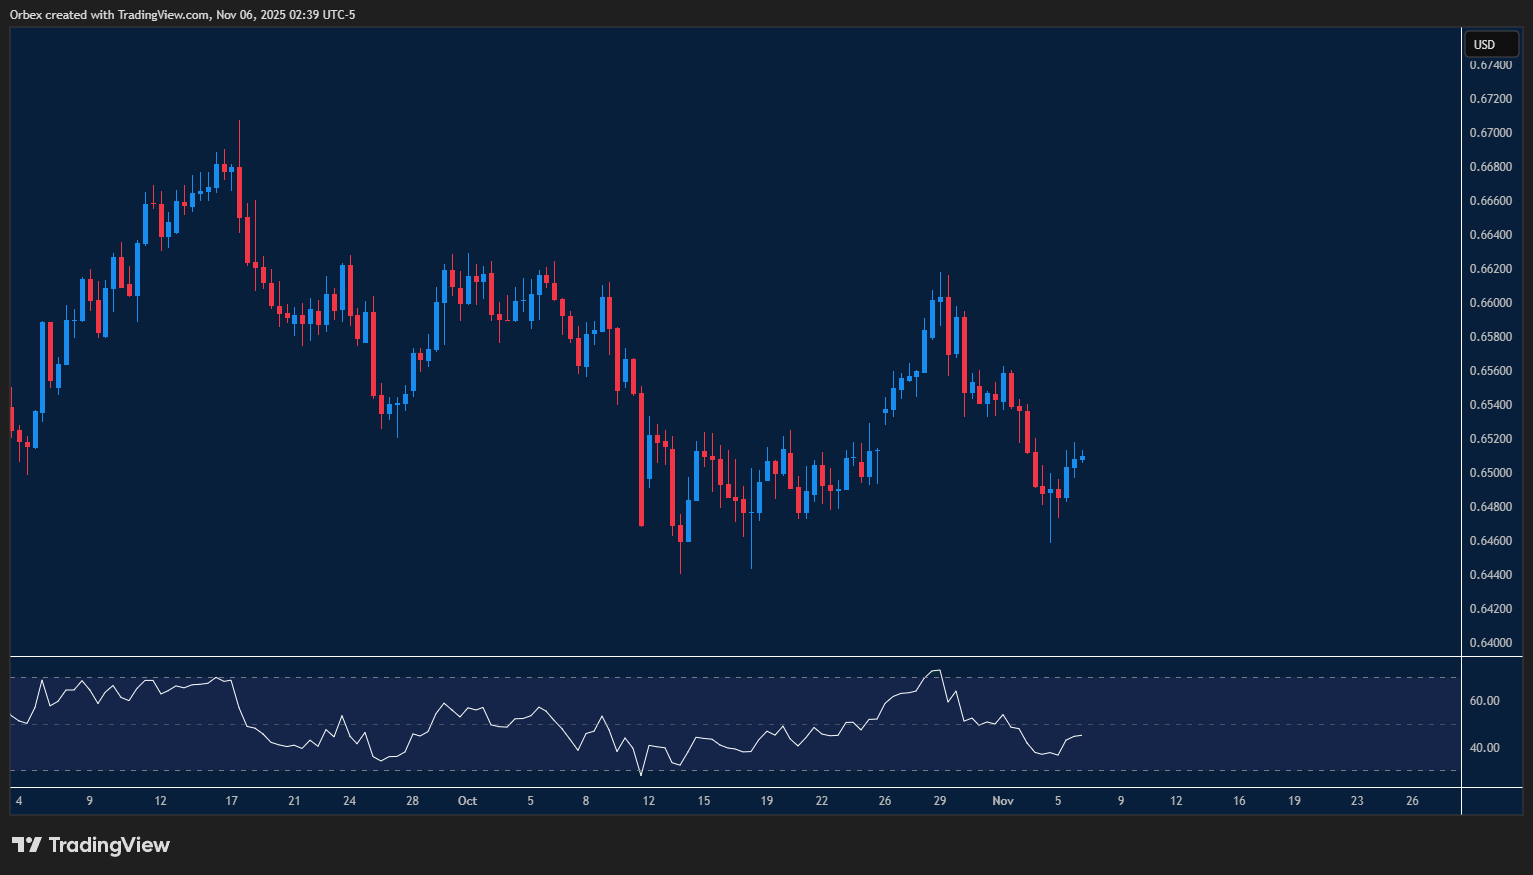
Task: Click the Nov label on the time axis
Action: pyautogui.click(x=1003, y=801)
